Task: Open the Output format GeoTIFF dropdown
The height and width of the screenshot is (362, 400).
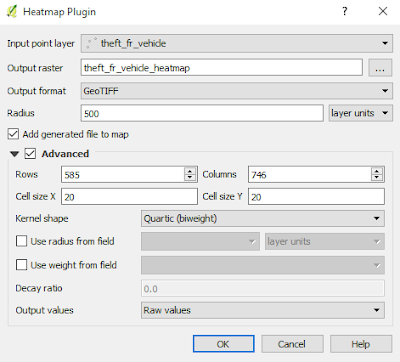Action: click(x=237, y=91)
